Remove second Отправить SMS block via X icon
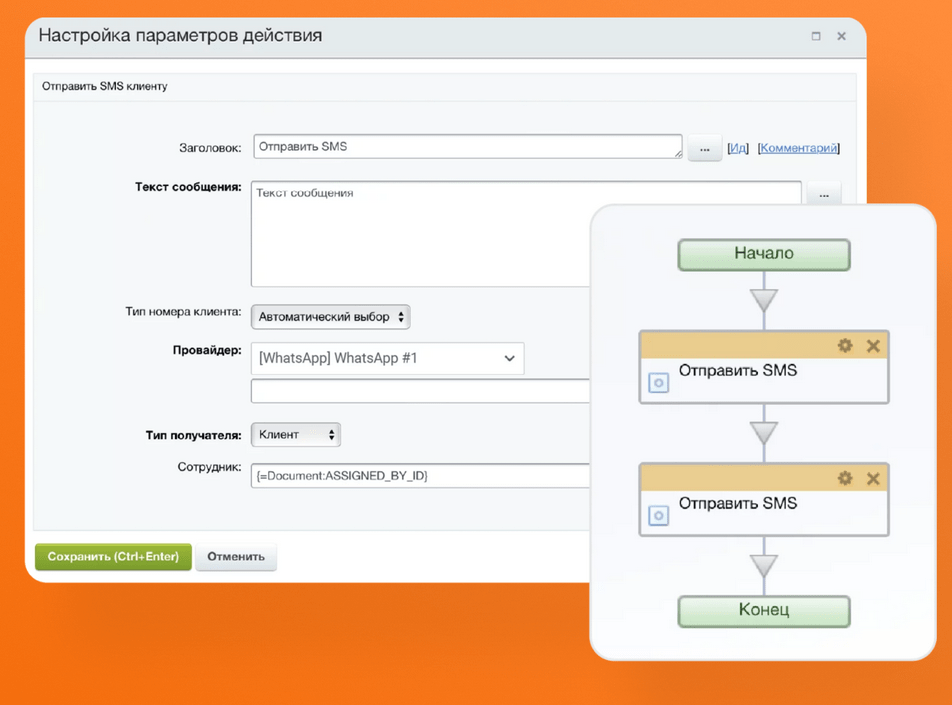The image size is (952, 705). click(x=873, y=478)
